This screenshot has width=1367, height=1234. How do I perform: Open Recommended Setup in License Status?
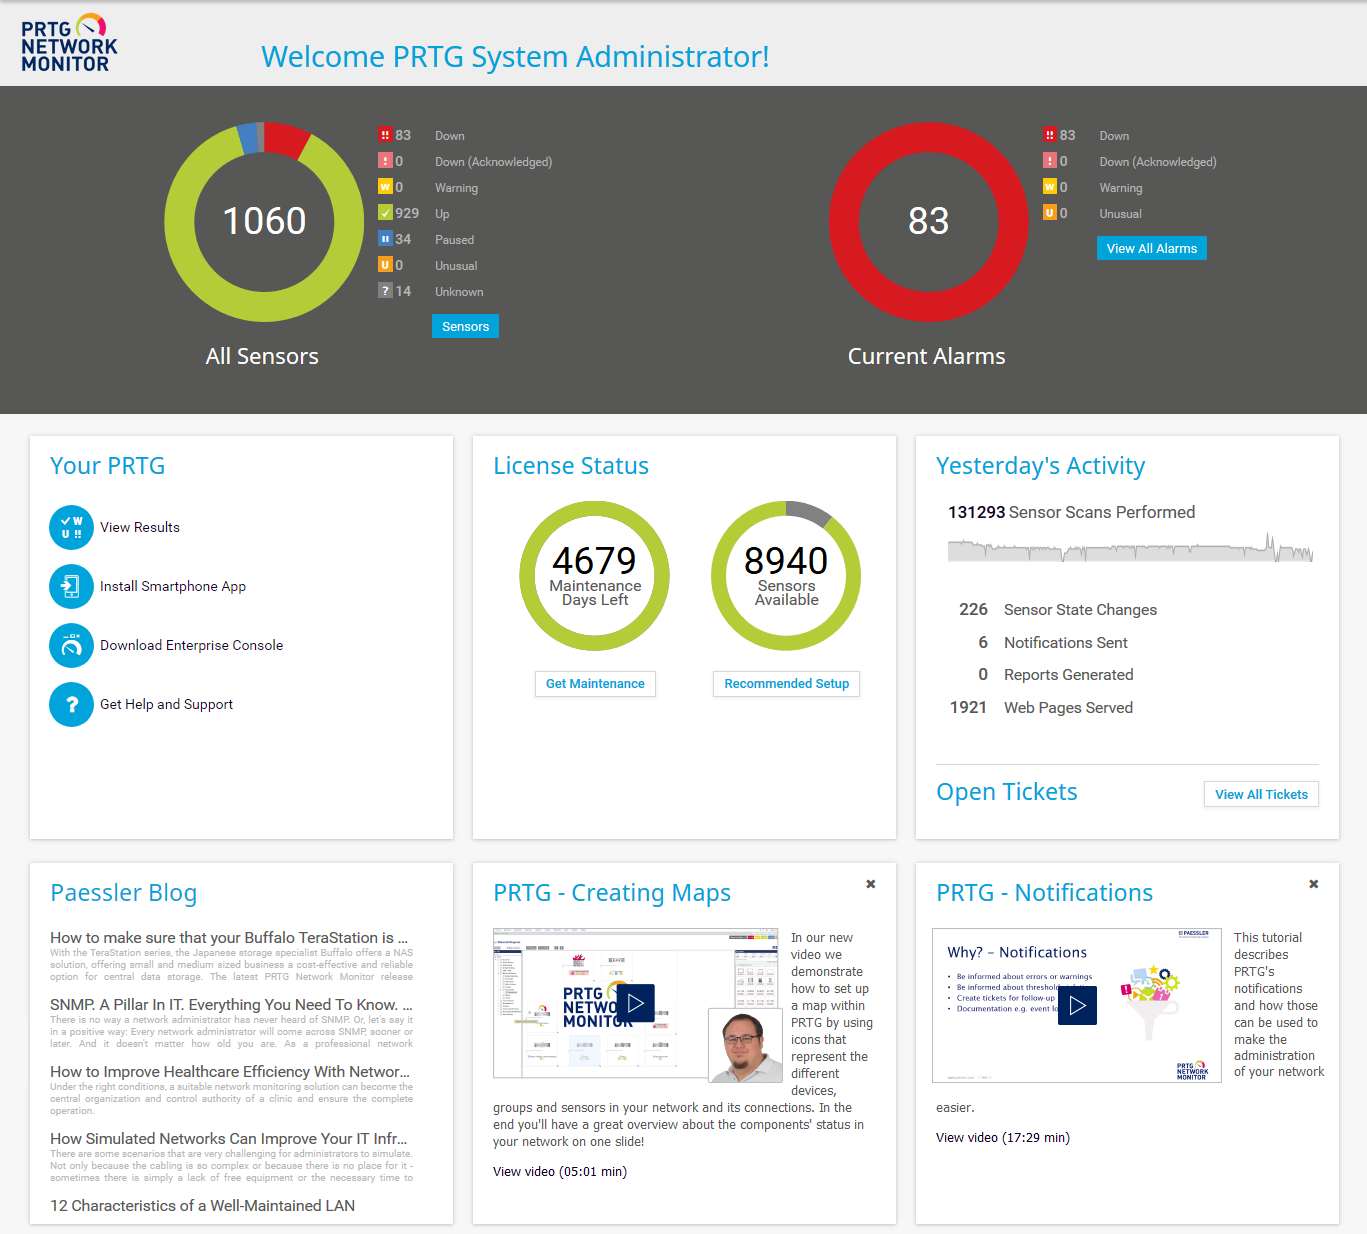tap(786, 684)
